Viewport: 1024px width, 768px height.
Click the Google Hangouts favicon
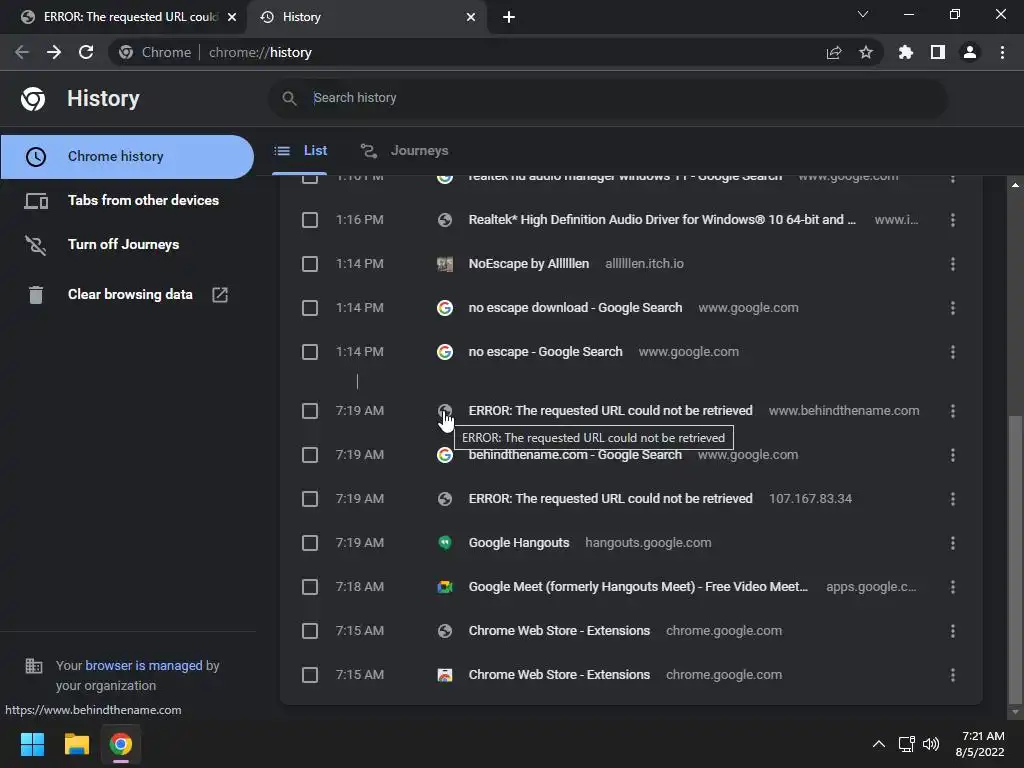[445, 543]
